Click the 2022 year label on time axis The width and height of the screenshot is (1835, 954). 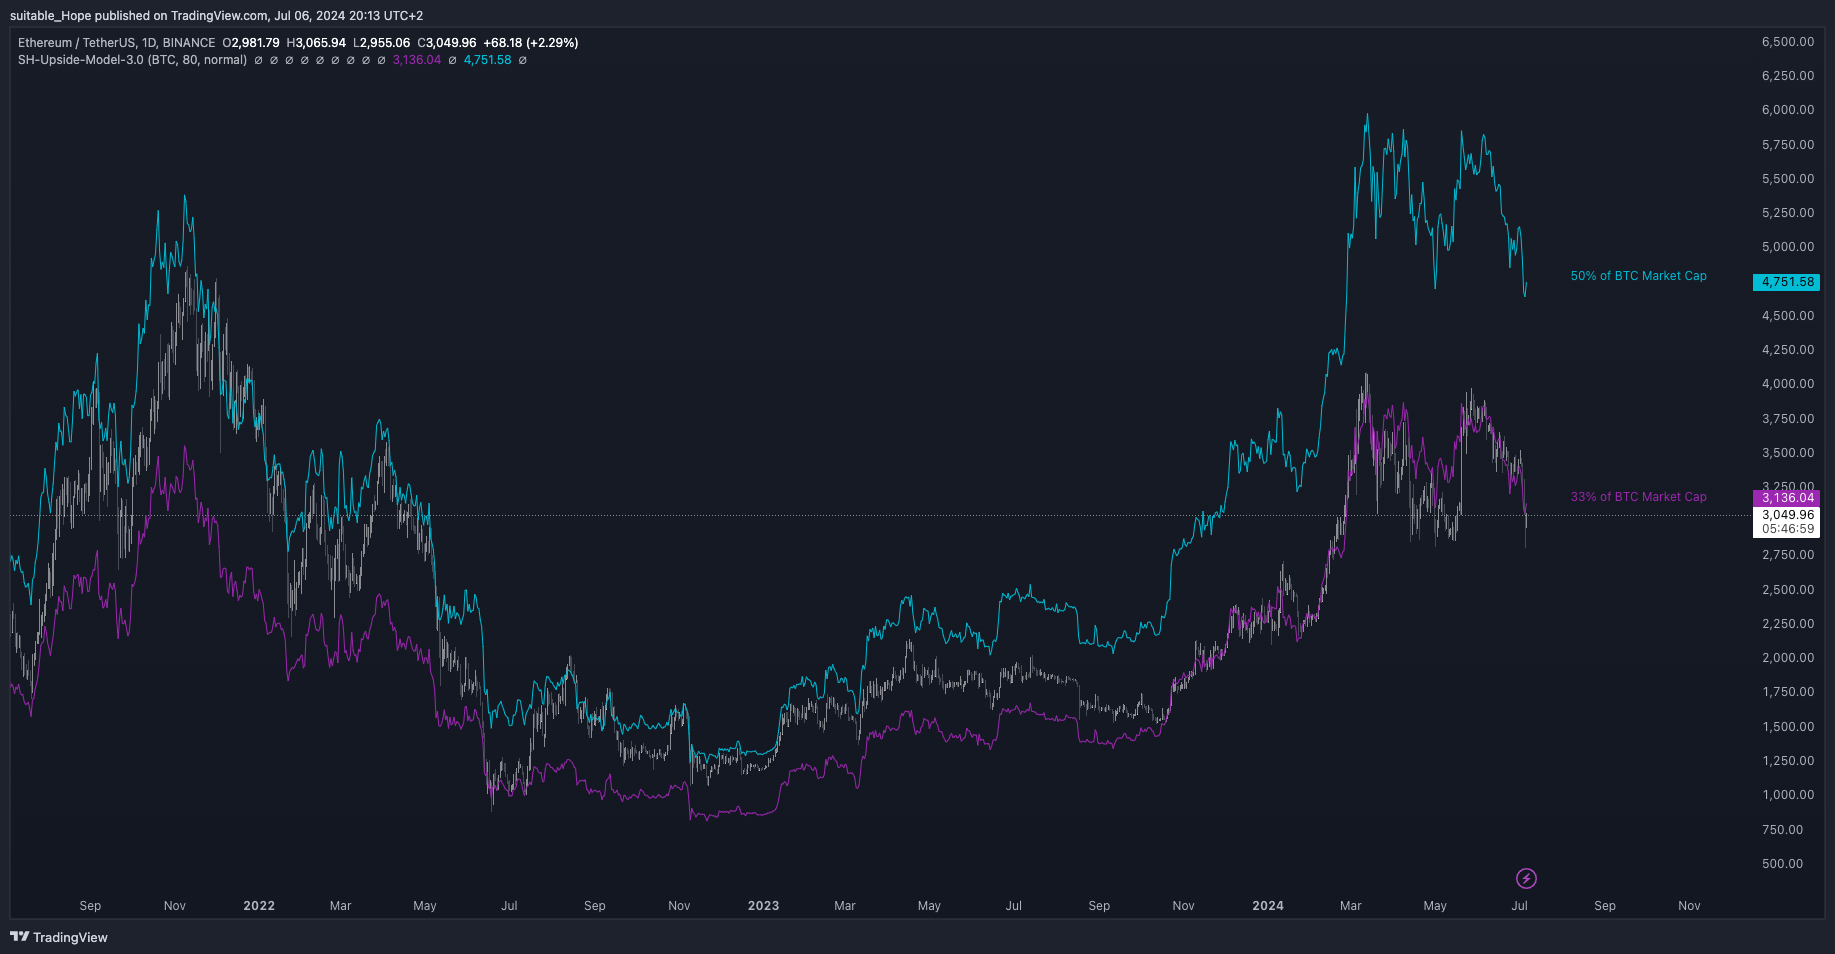(x=259, y=906)
